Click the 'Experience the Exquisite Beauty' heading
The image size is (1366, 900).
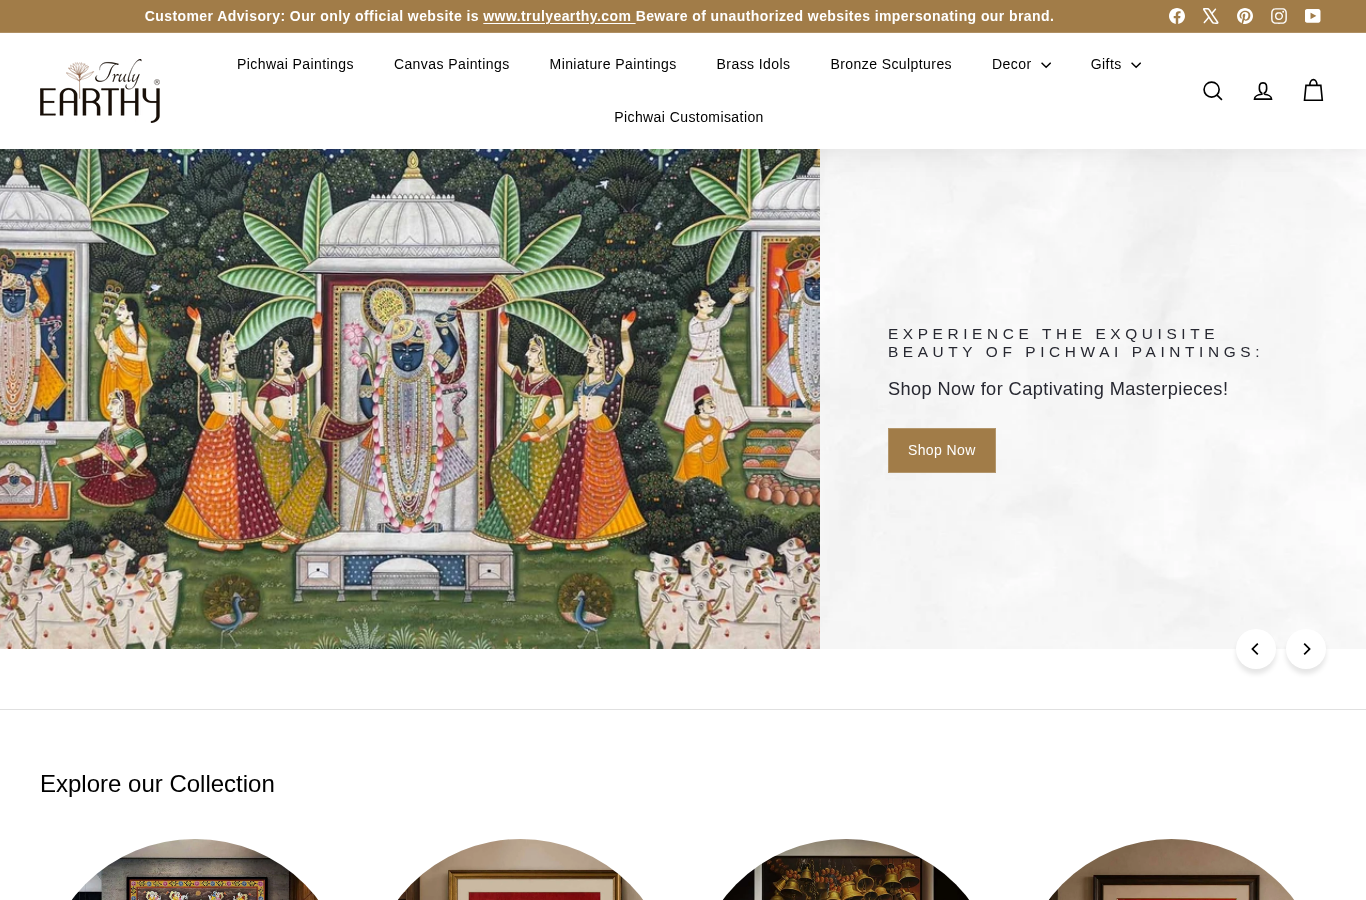tap(1075, 343)
